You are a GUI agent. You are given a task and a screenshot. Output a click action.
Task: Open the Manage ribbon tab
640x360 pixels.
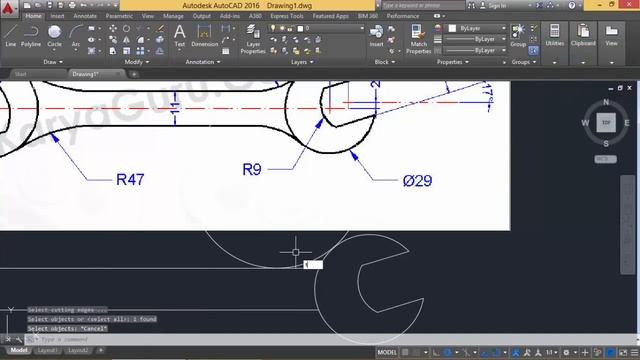173,16
